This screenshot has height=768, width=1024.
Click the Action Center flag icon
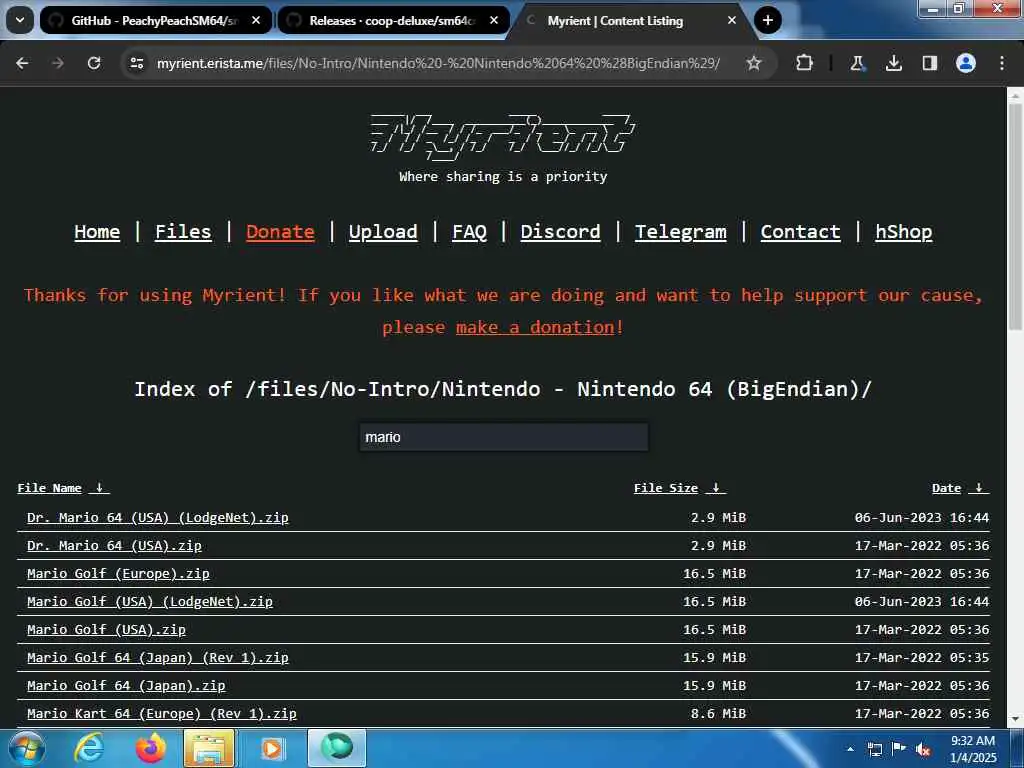[899, 749]
